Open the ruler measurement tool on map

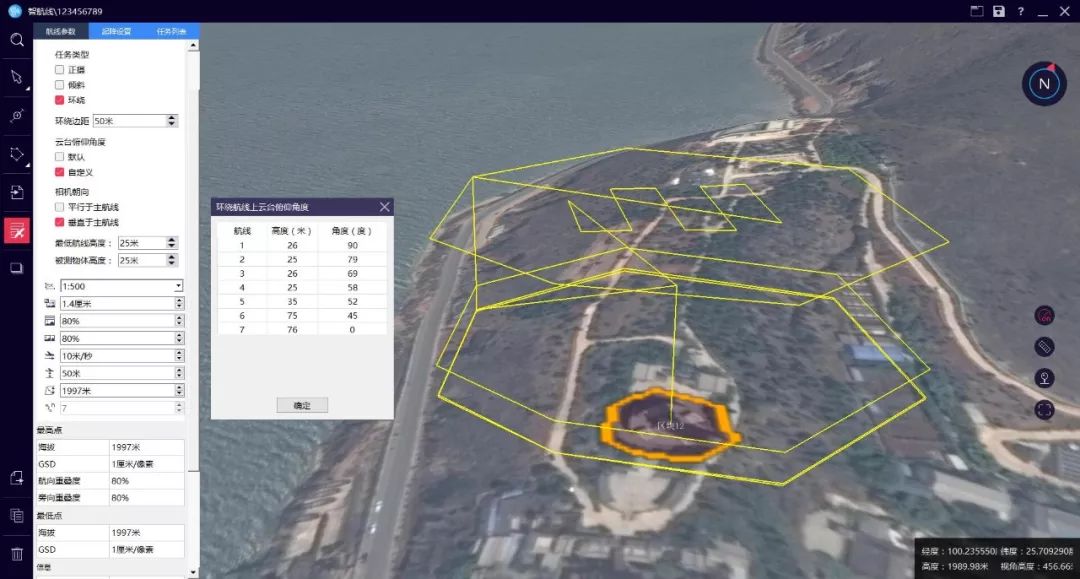point(1044,347)
